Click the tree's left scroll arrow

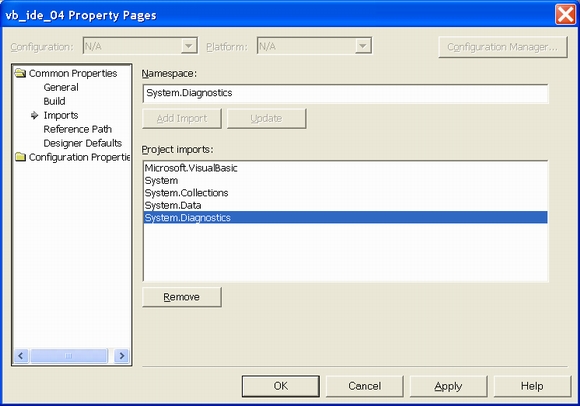[x=21, y=356]
